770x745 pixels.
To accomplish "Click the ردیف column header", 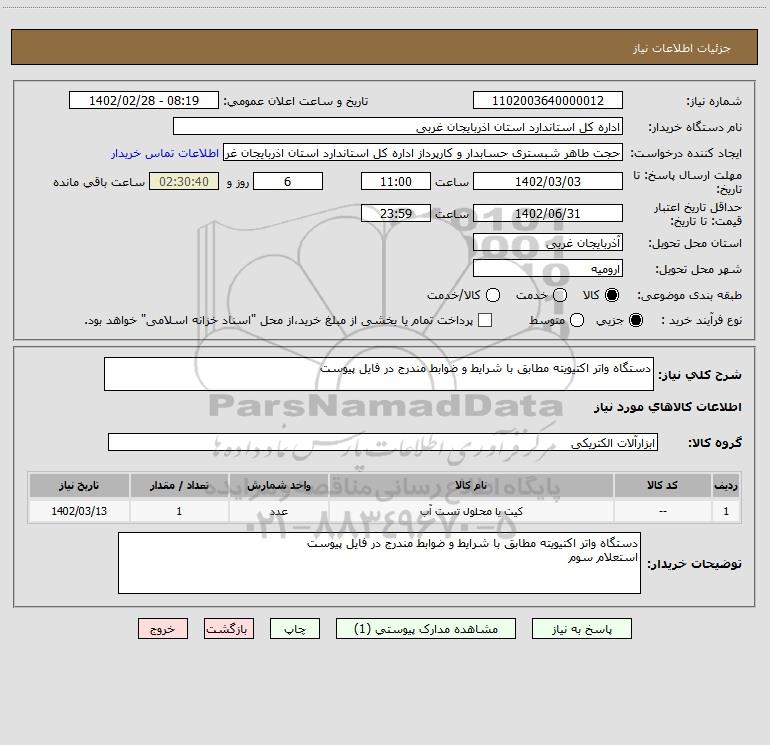I will (x=726, y=485).
